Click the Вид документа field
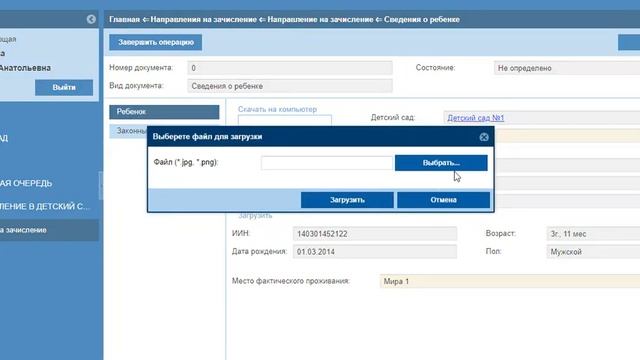The image size is (640, 360). click(290, 86)
